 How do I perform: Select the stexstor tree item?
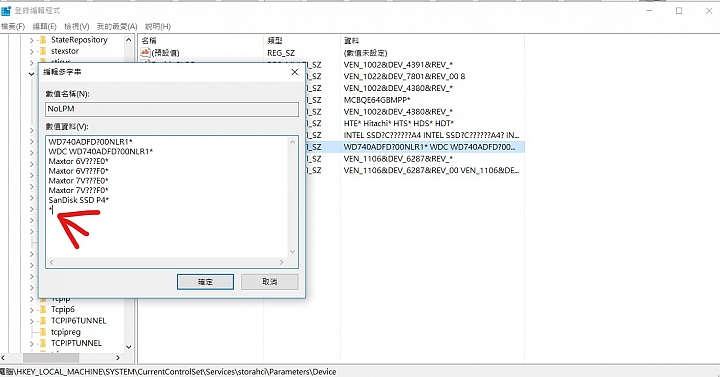65,51
